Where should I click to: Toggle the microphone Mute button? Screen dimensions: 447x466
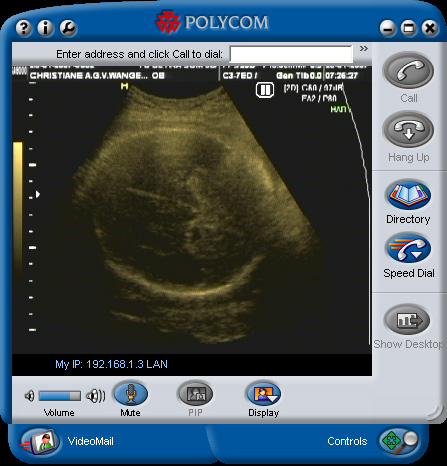pyautogui.click(x=131, y=393)
